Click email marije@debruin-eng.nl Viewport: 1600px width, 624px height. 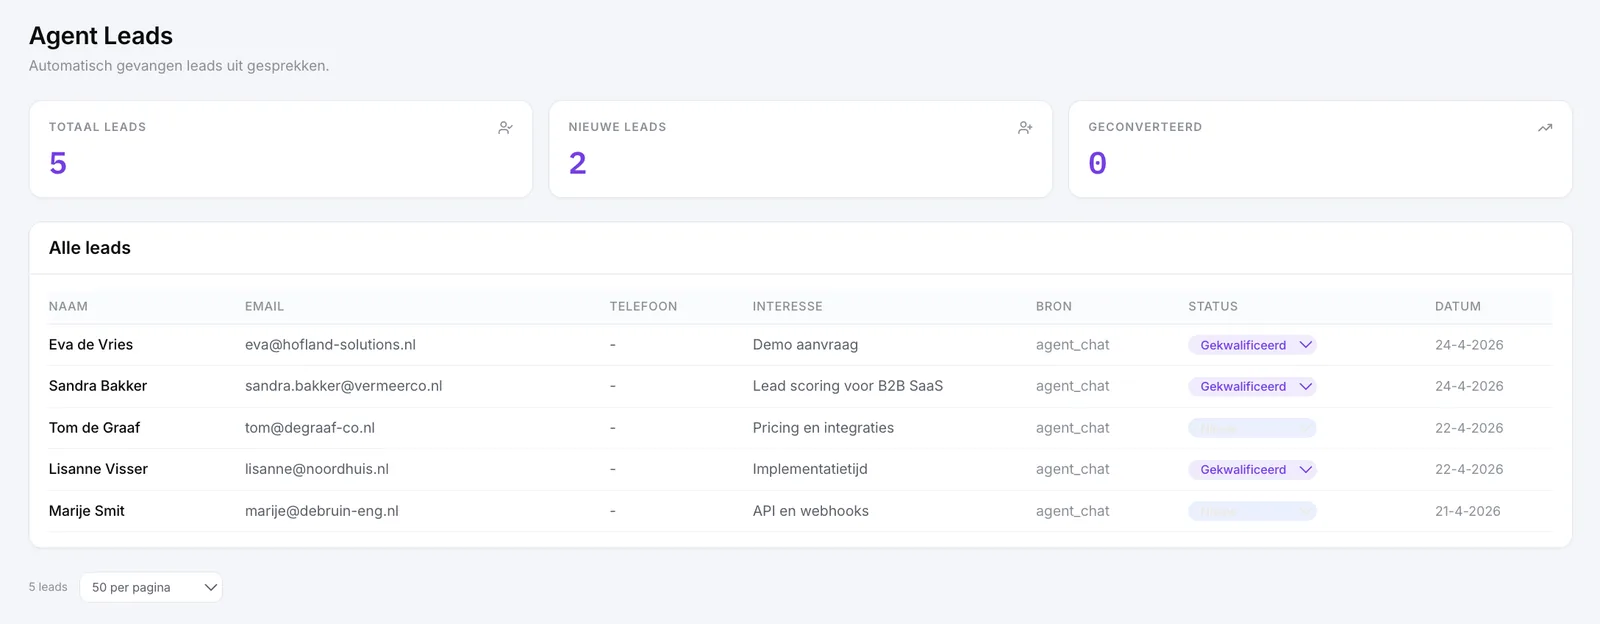pyautogui.click(x=322, y=510)
